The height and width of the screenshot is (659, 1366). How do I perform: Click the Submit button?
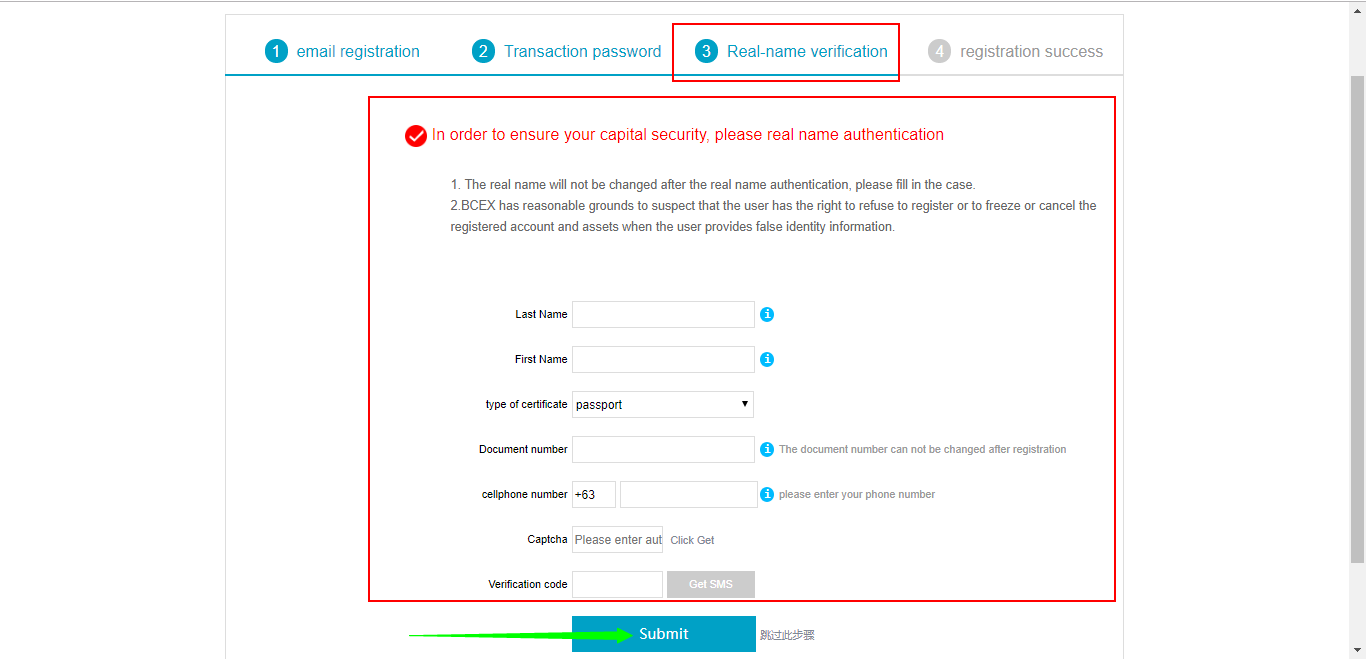(x=664, y=634)
